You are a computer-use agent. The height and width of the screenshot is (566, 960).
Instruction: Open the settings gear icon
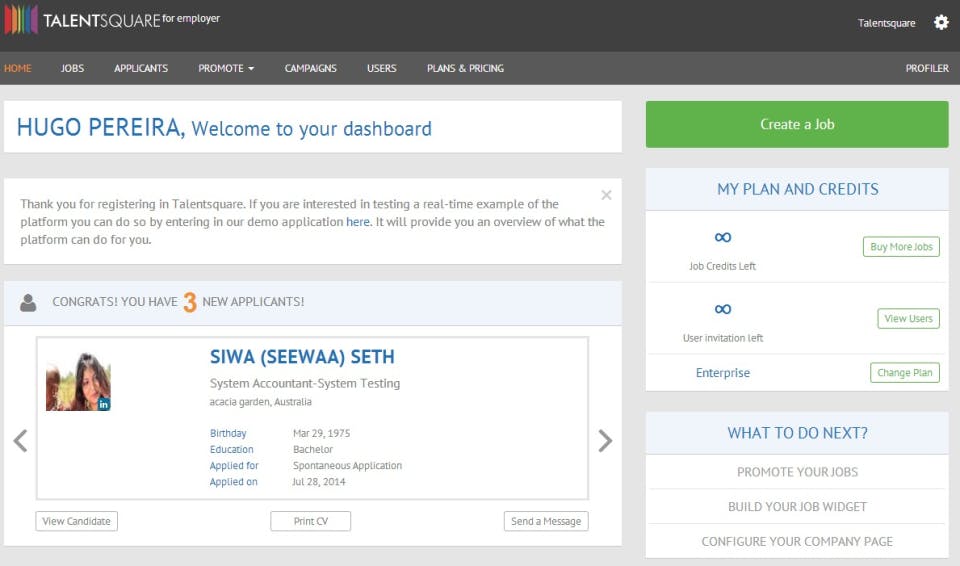(941, 22)
